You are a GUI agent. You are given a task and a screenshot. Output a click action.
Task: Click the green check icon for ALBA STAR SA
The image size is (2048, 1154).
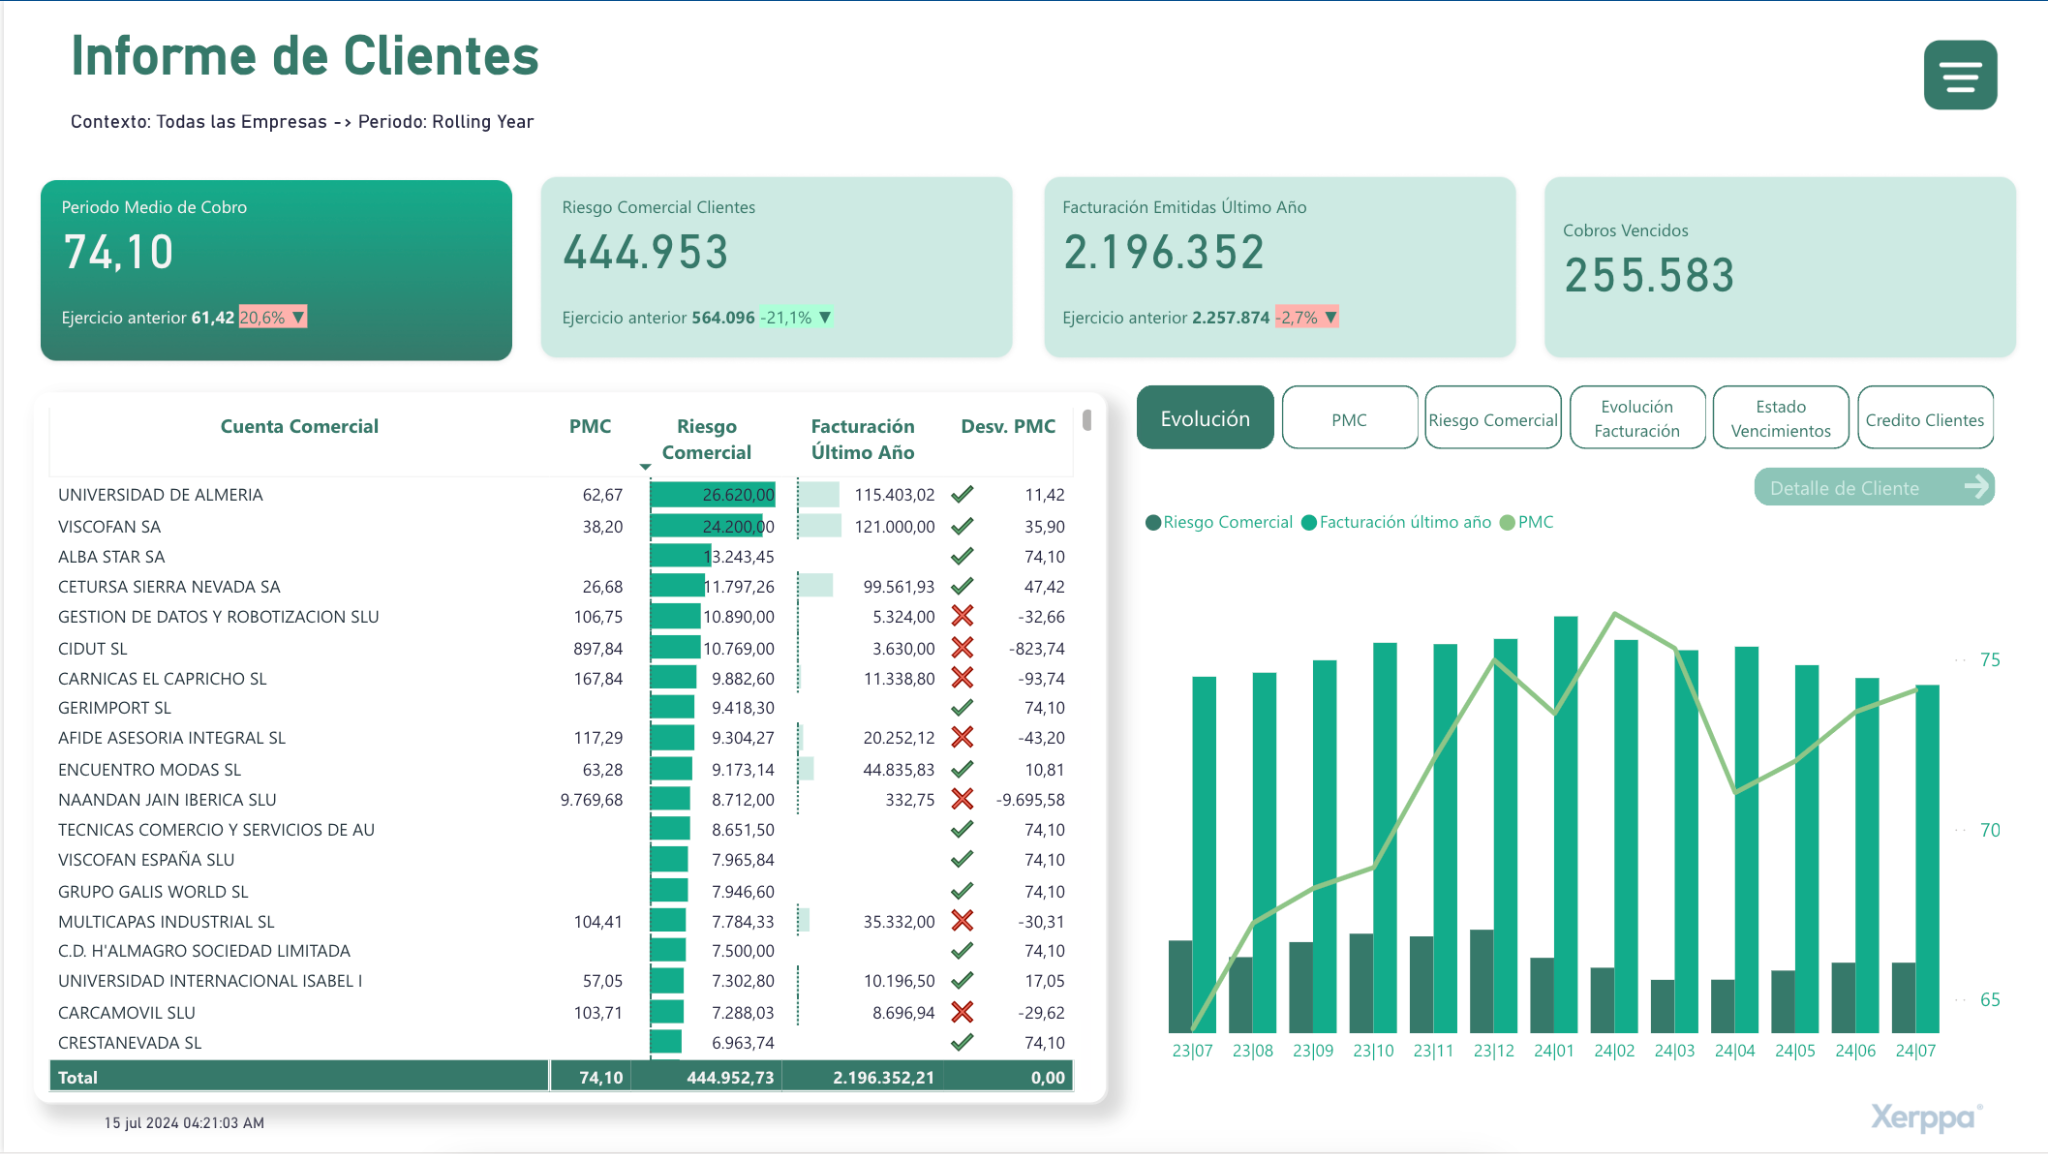(962, 556)
